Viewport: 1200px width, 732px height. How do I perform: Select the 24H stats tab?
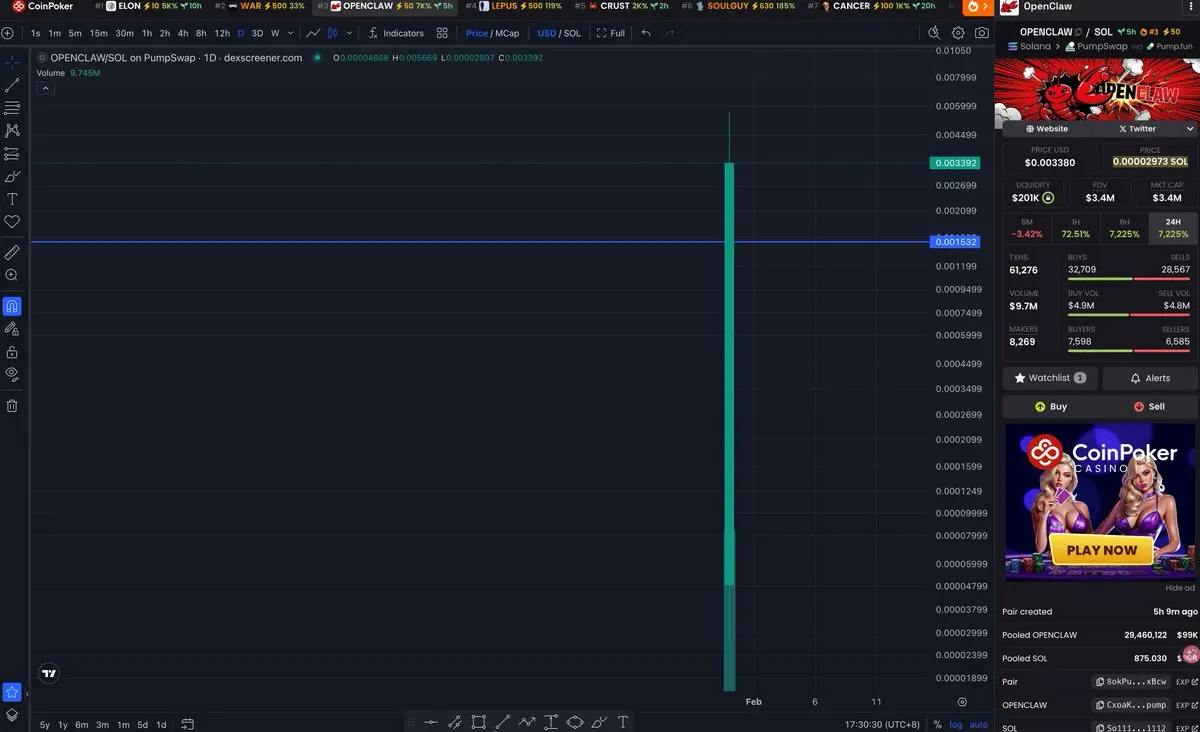1173,228
